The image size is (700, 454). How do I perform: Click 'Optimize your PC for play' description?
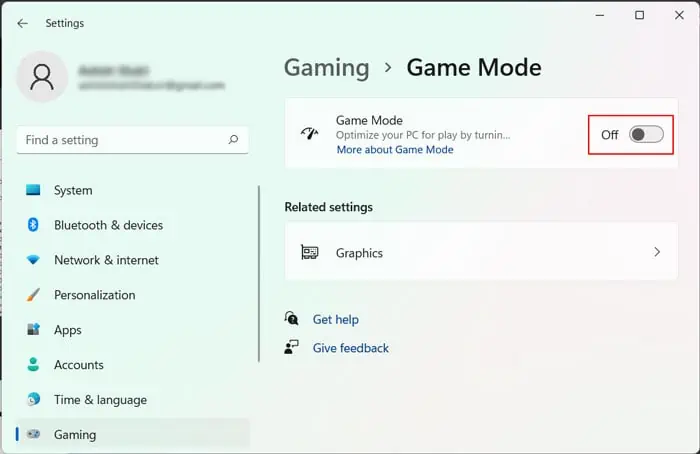423,135
